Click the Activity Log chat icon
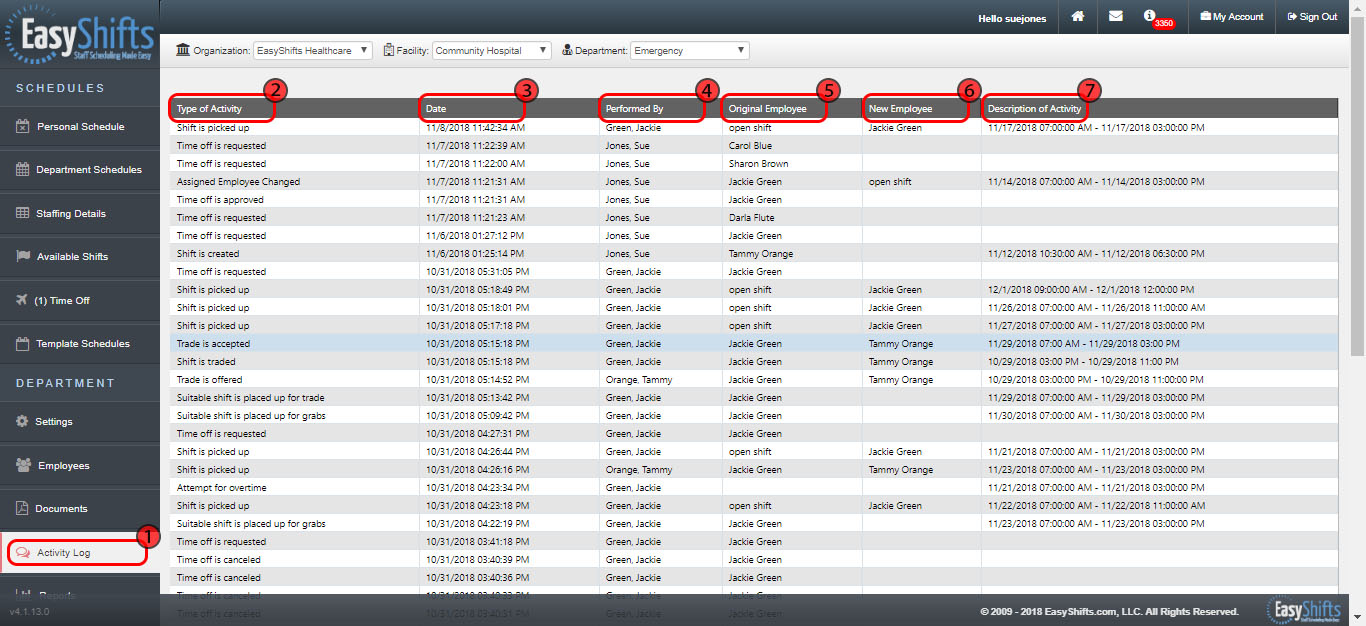1366x626 pixels. [x=23, y=553]
